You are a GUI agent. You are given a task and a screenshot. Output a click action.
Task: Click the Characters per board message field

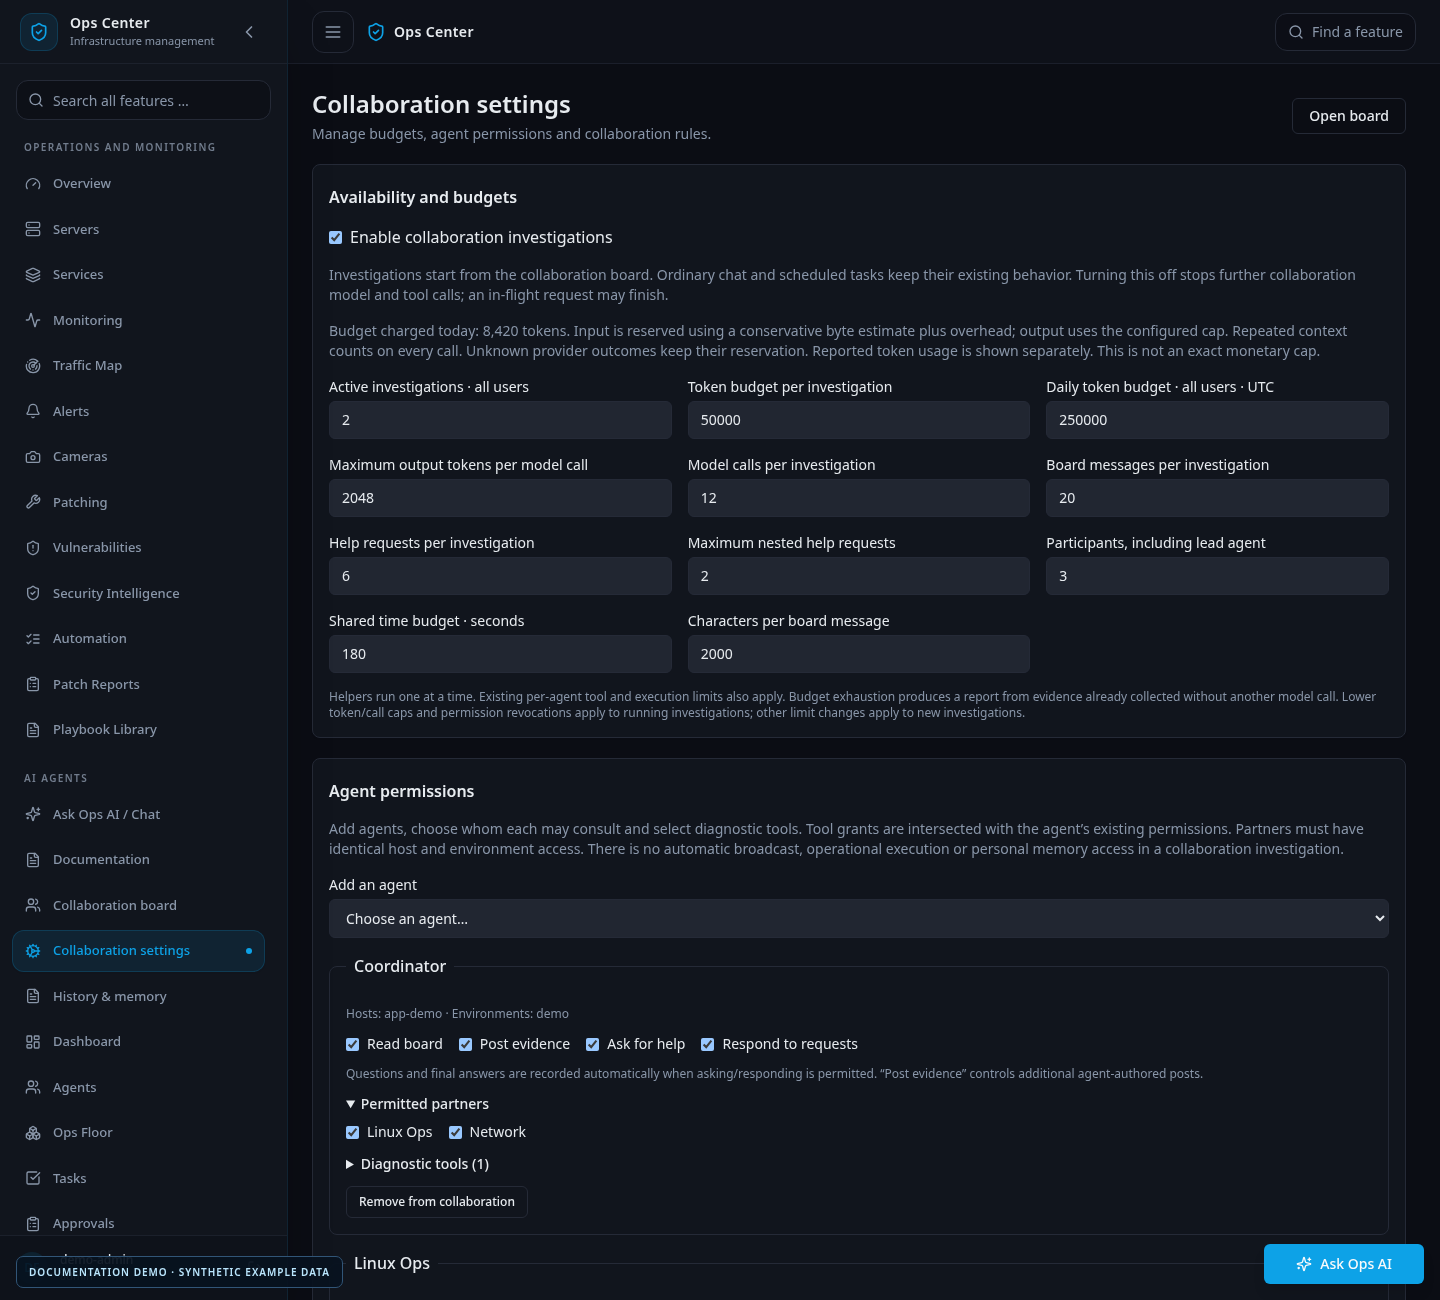(x=858, y=654)
